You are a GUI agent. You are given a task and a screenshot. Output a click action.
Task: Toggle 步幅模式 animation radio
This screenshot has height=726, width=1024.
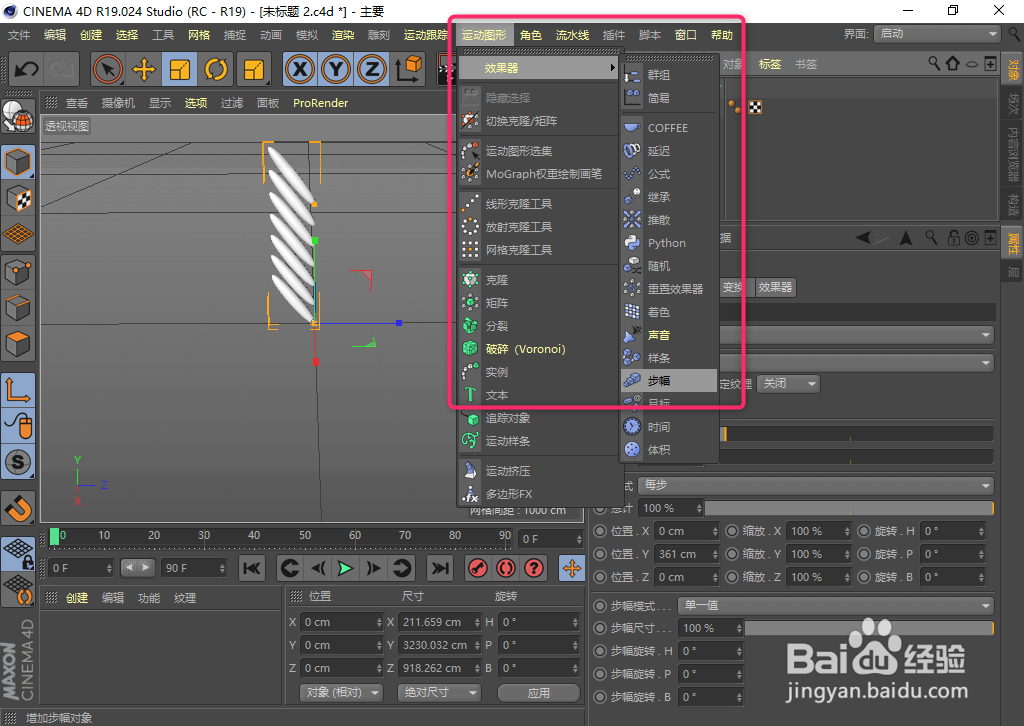[x=600, y=606]
